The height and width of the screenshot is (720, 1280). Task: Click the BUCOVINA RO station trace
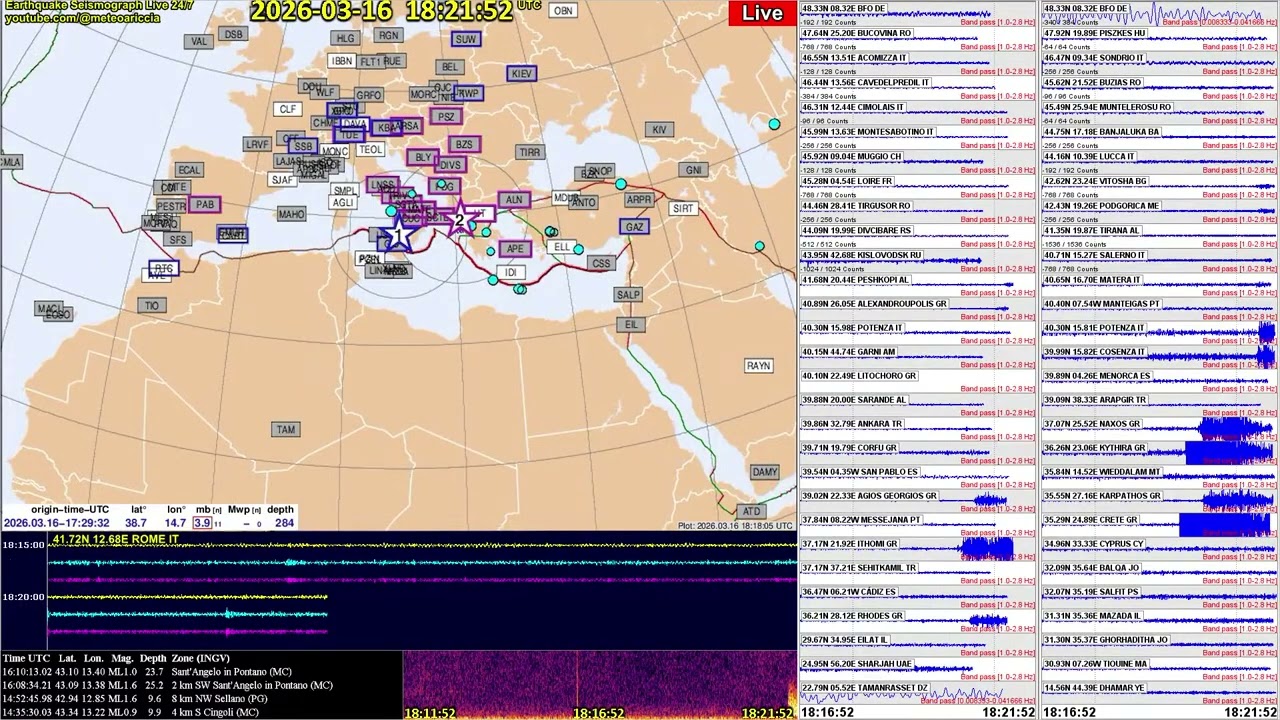click(917, 39)
